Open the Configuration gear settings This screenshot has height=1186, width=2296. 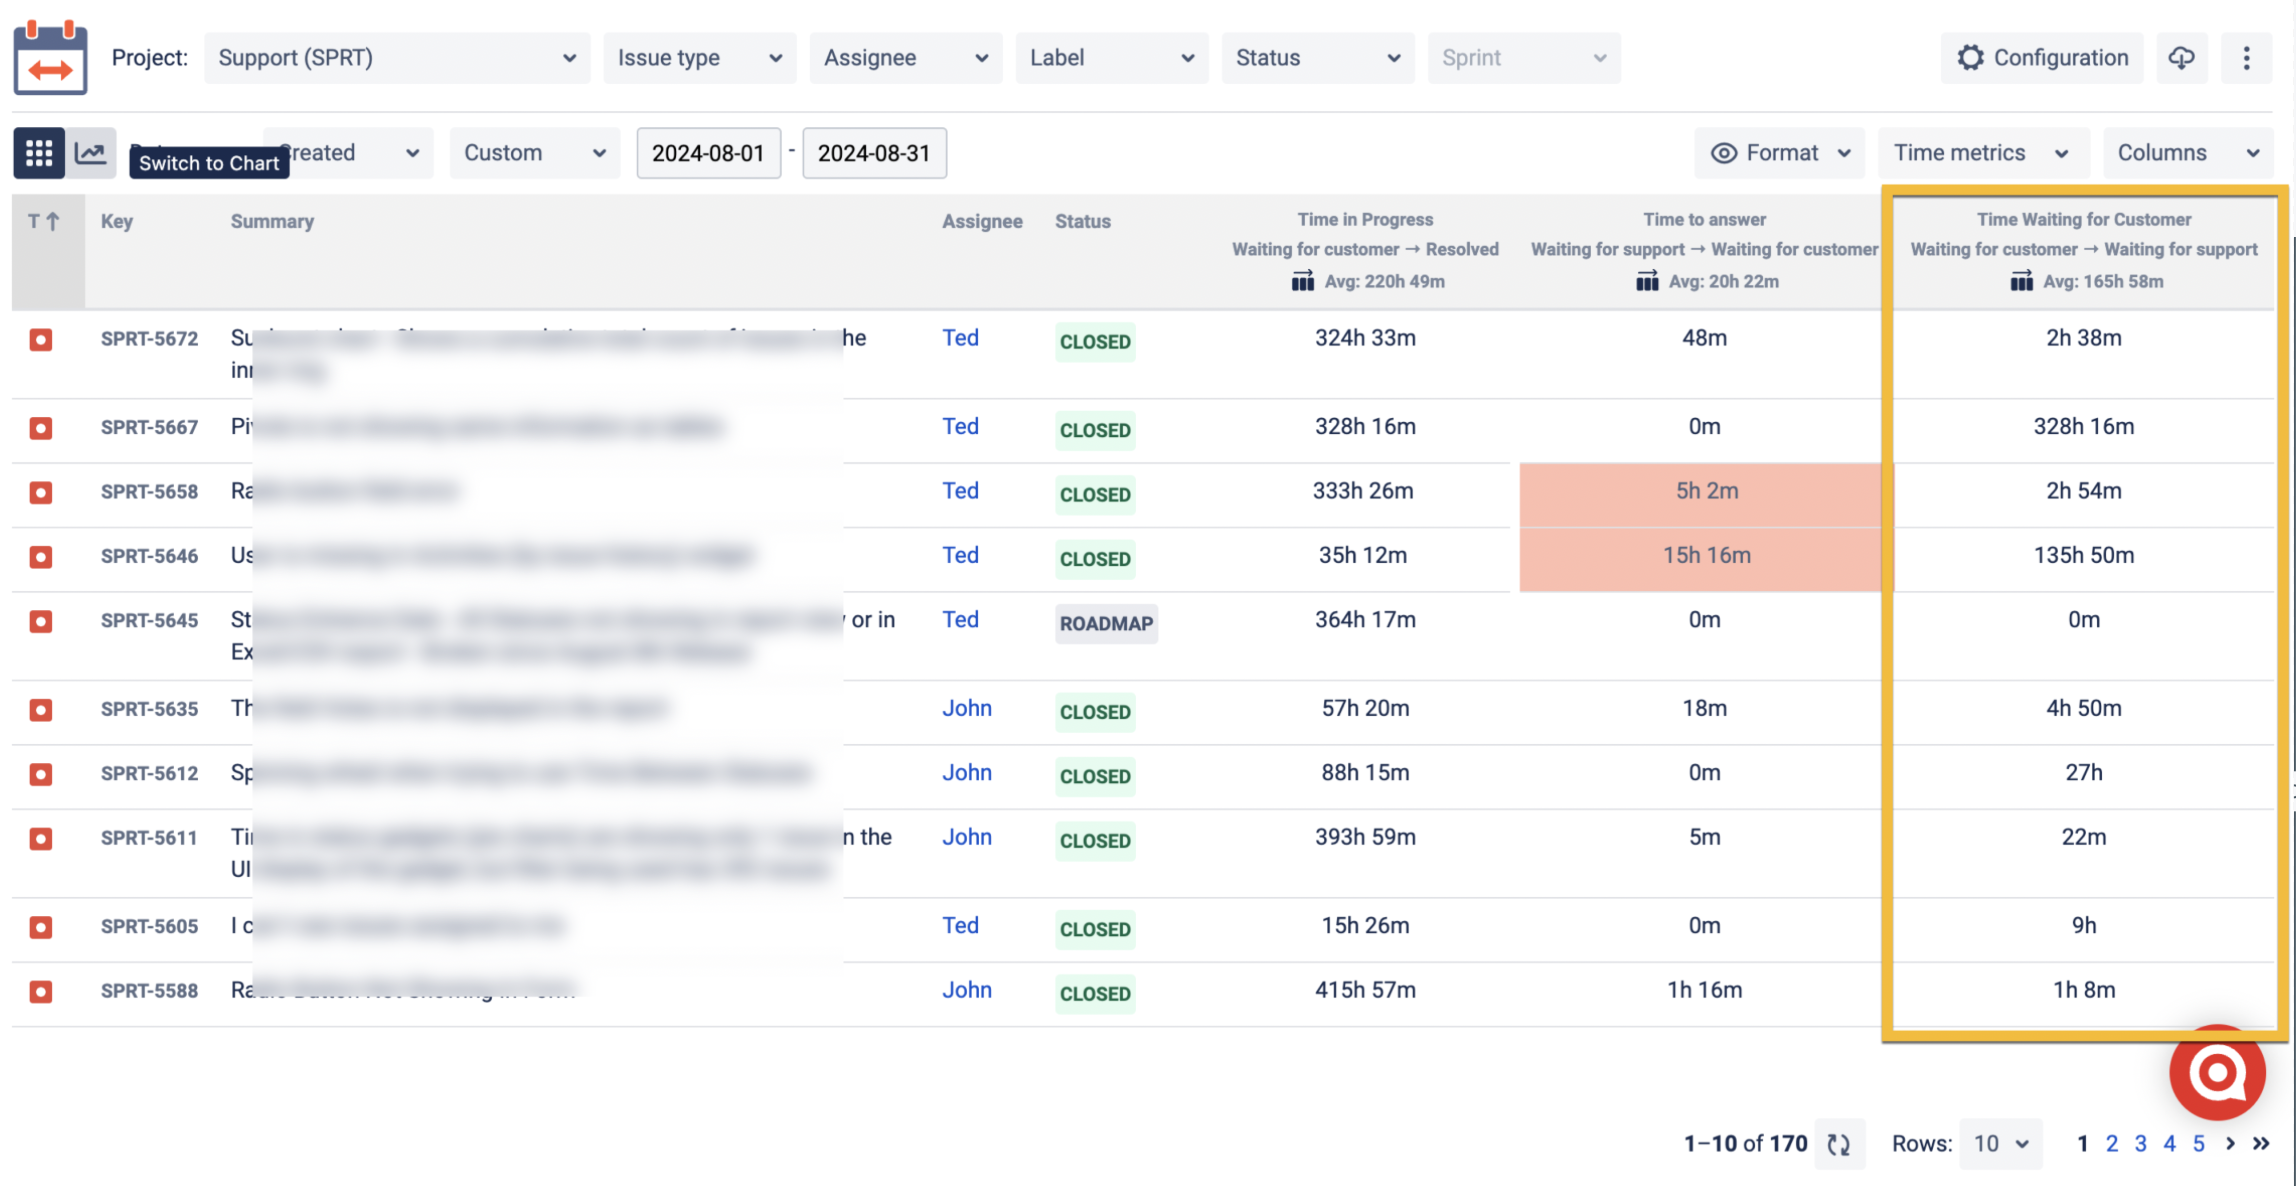(x=2042, y=58)
